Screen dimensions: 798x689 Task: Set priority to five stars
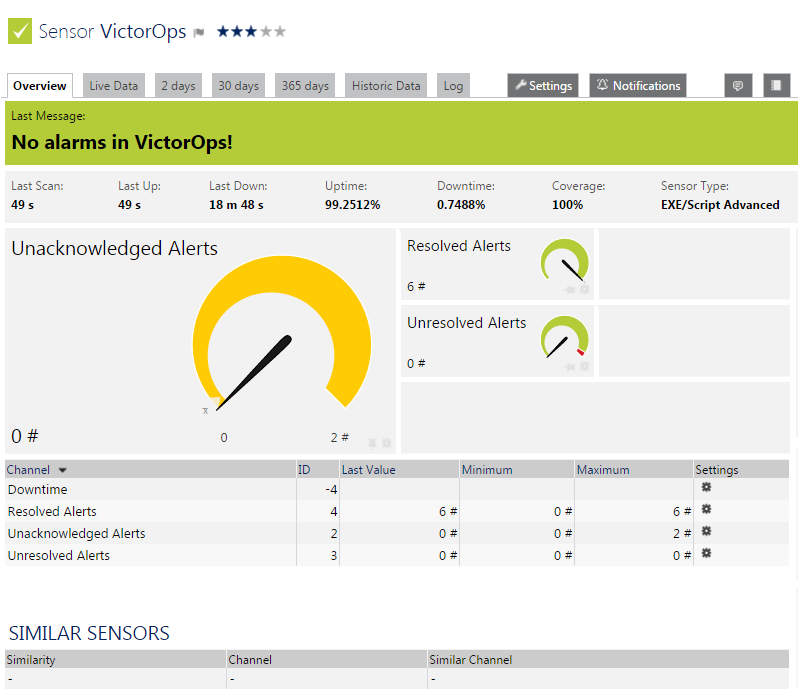point(280,32)
